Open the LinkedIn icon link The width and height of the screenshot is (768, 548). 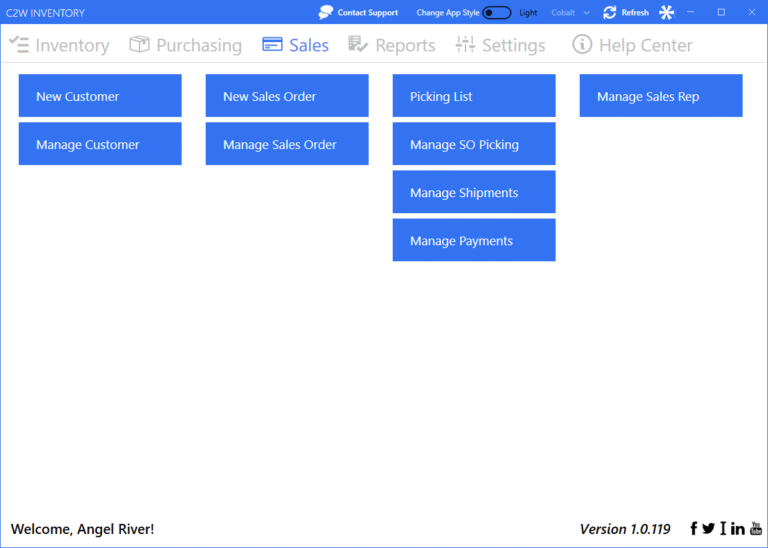[738, 528]
